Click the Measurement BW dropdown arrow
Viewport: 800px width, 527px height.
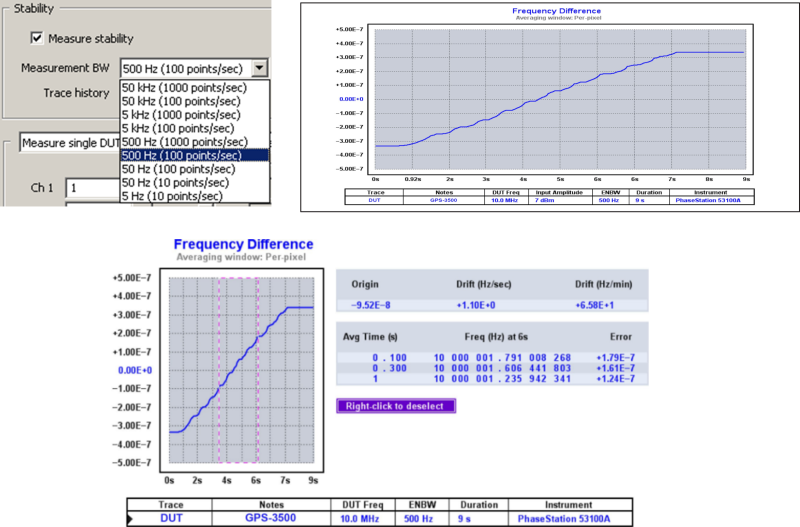click(260, 68)
